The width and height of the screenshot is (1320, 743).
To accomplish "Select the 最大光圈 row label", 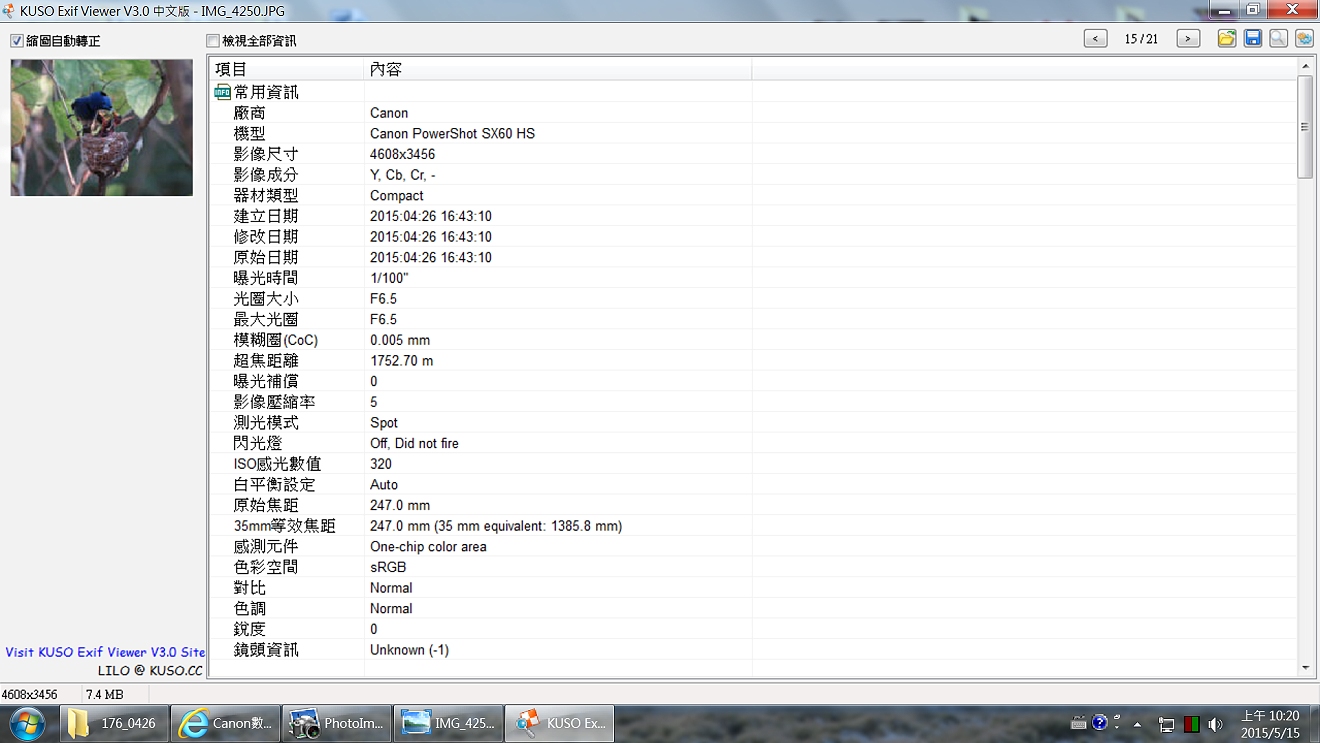I will 266,319.
